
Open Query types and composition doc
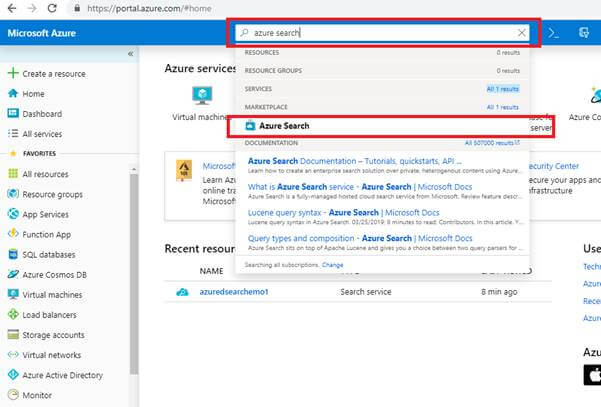coord(360,238)
